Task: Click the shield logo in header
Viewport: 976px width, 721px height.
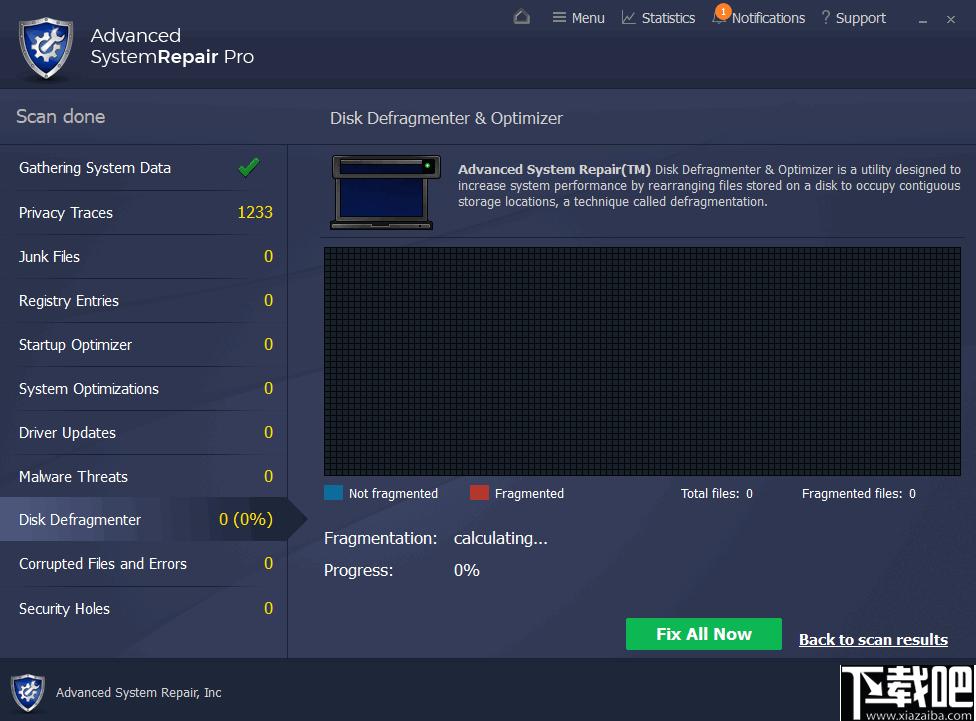Action: (x=46, y=49)
